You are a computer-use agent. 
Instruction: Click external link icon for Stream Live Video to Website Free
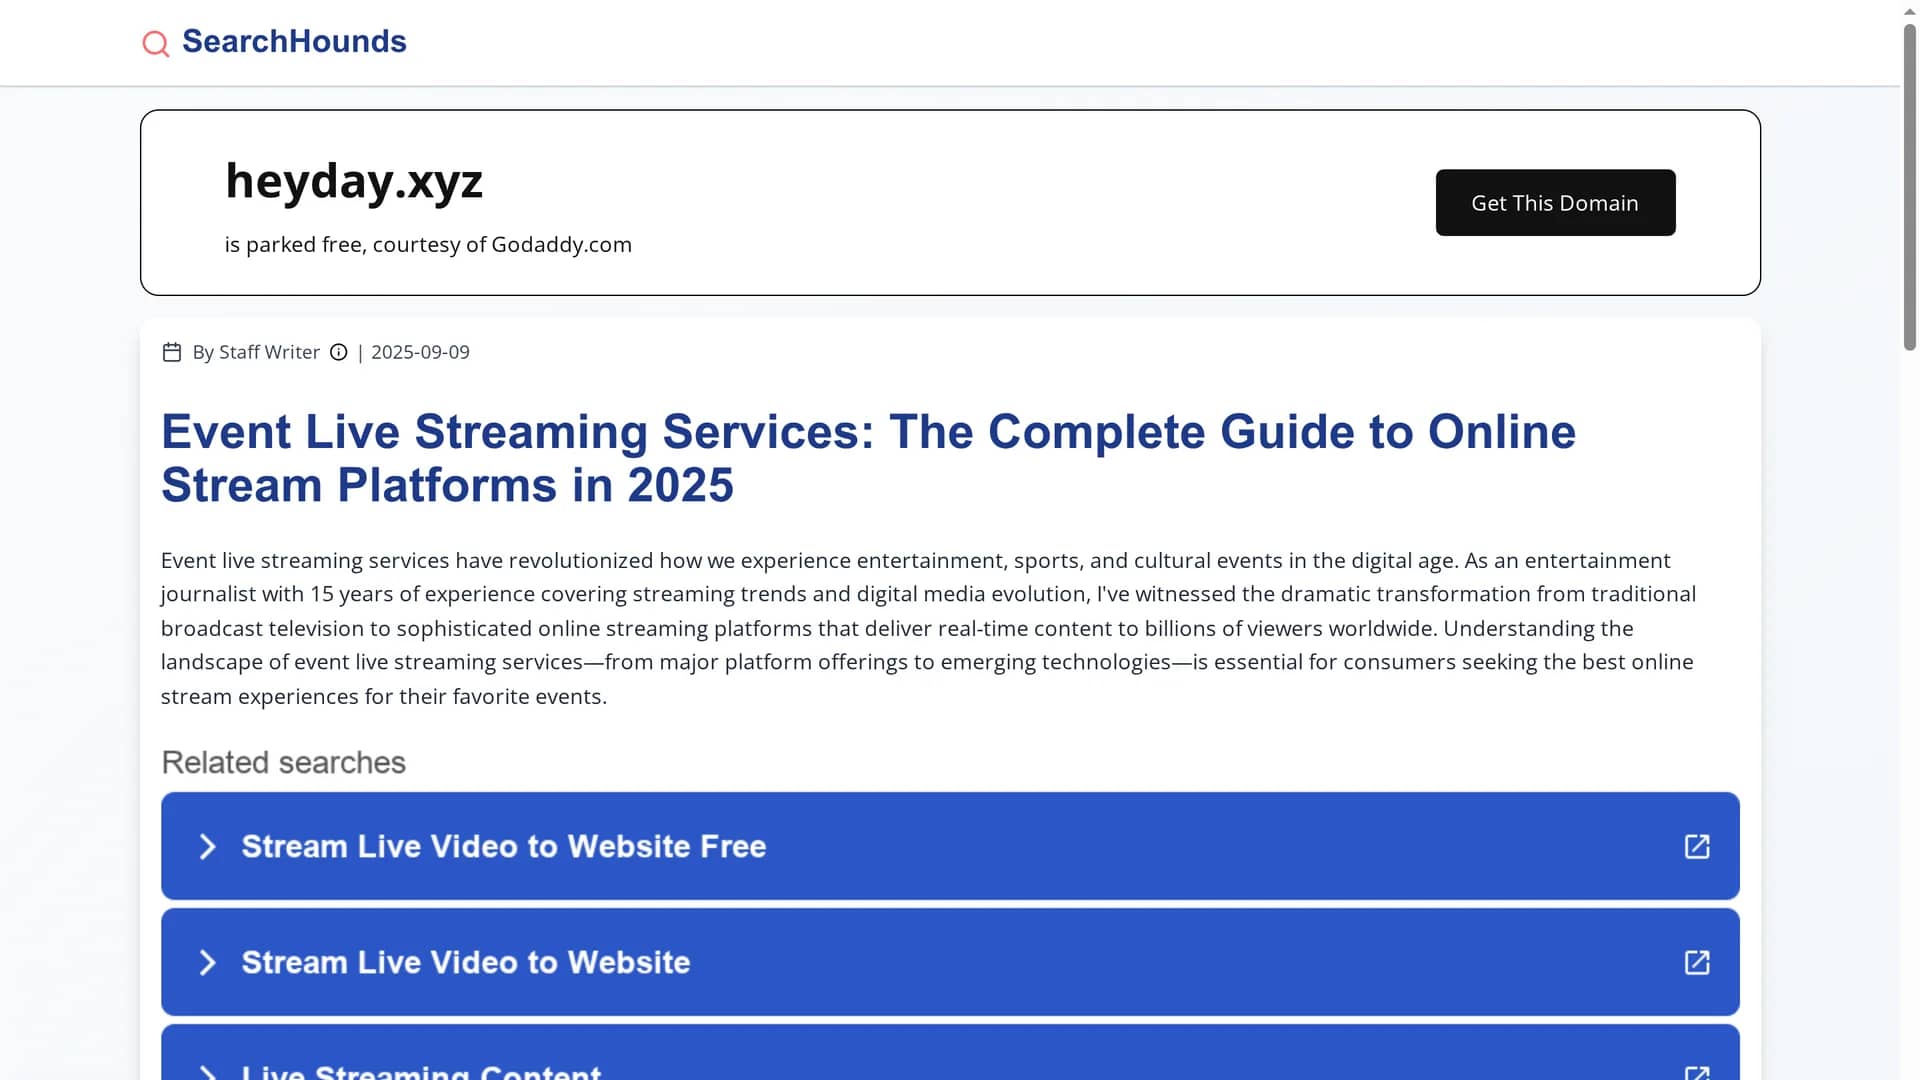coord(1697,846)
